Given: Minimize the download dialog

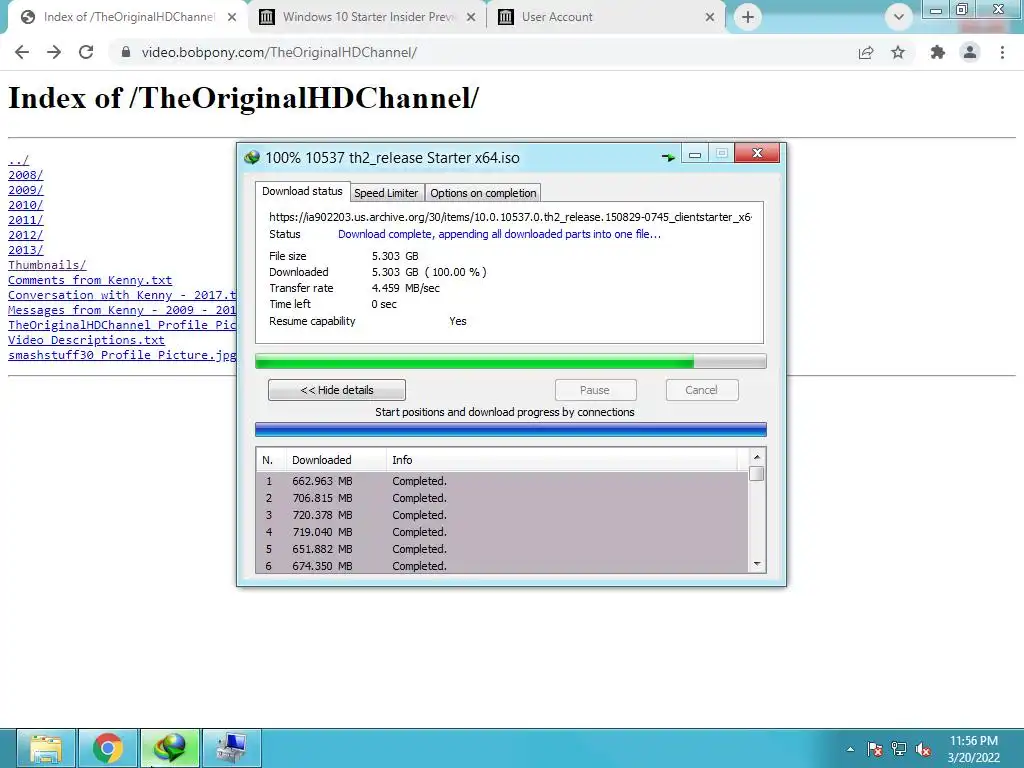Looking at the screenshot, I should pos(695,153).
